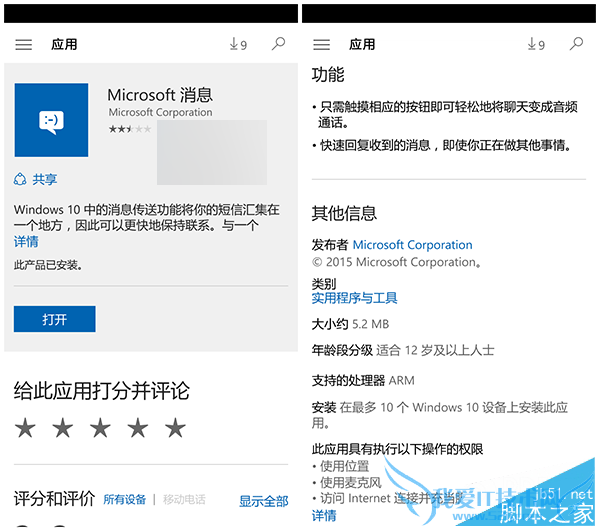Open hamburger menu in right screen
Image resolution: width=600 pixels, height=531 pixels.
[x=321, y=45]
